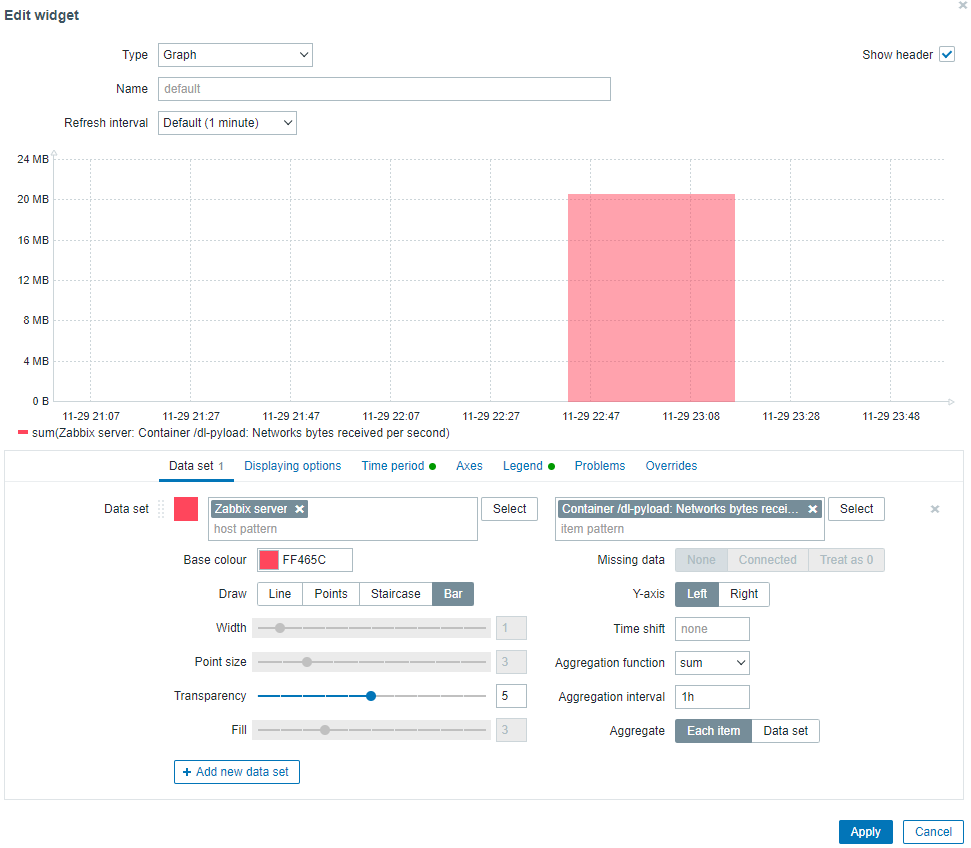Open the Aggregation function dropdown
The height and width of the screenshot is (848, 971).
point(712,663)
